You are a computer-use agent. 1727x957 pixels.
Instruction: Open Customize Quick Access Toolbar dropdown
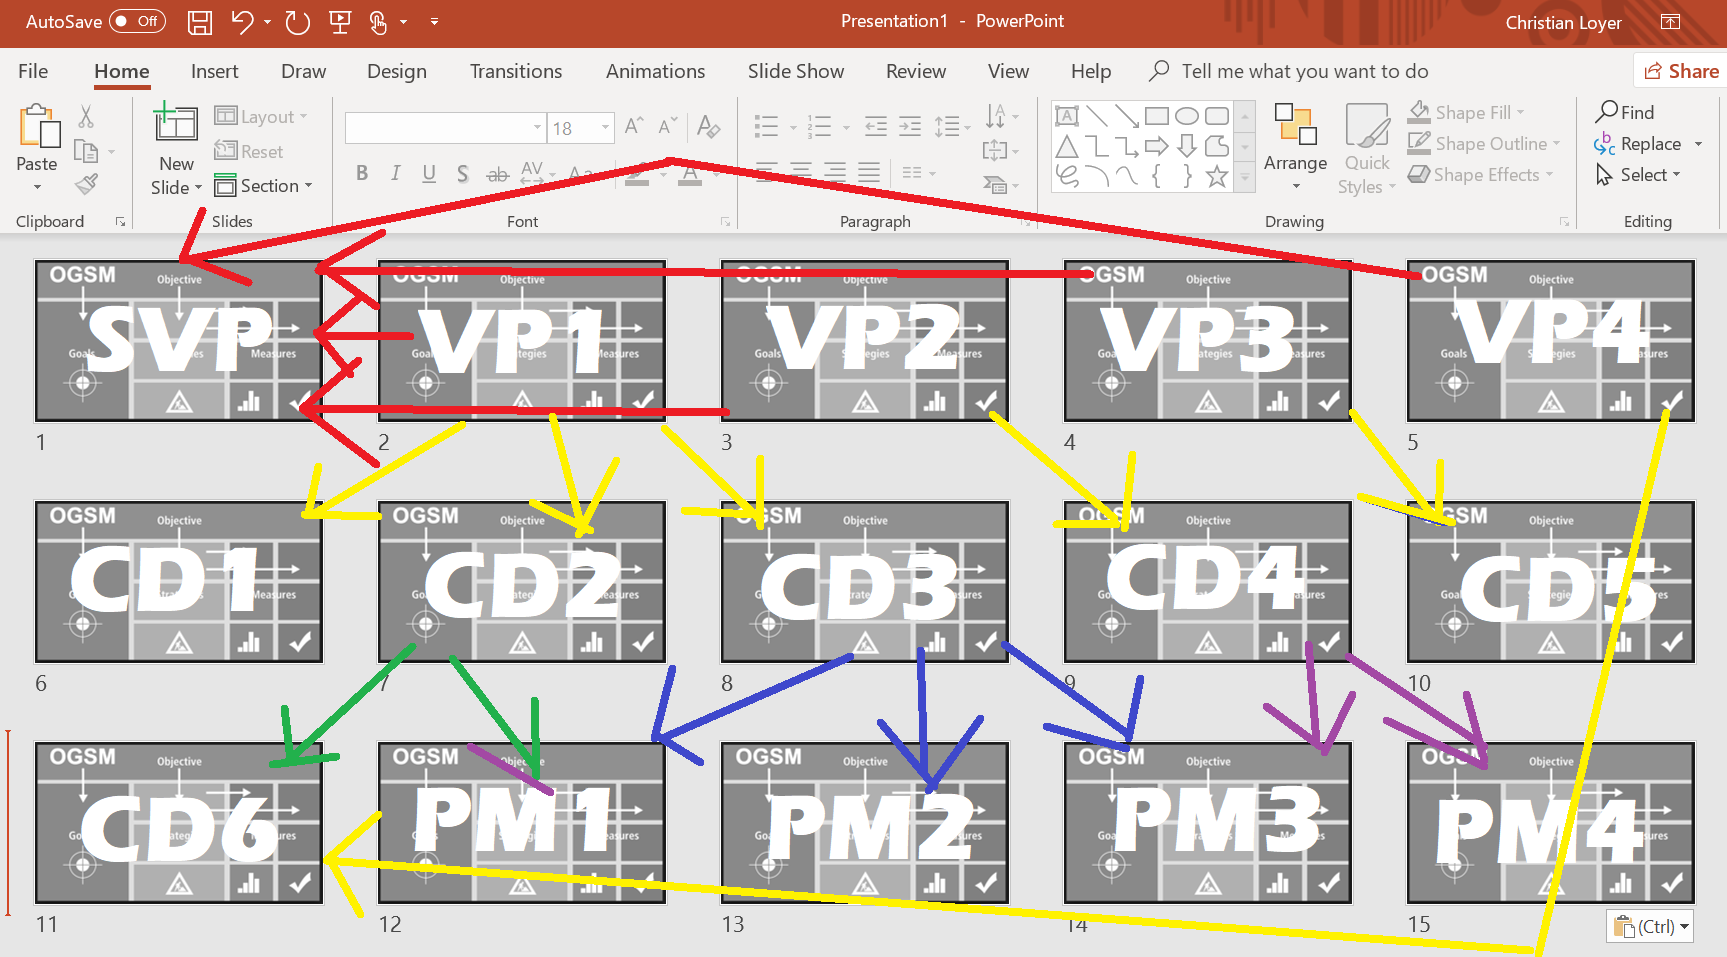434,21
